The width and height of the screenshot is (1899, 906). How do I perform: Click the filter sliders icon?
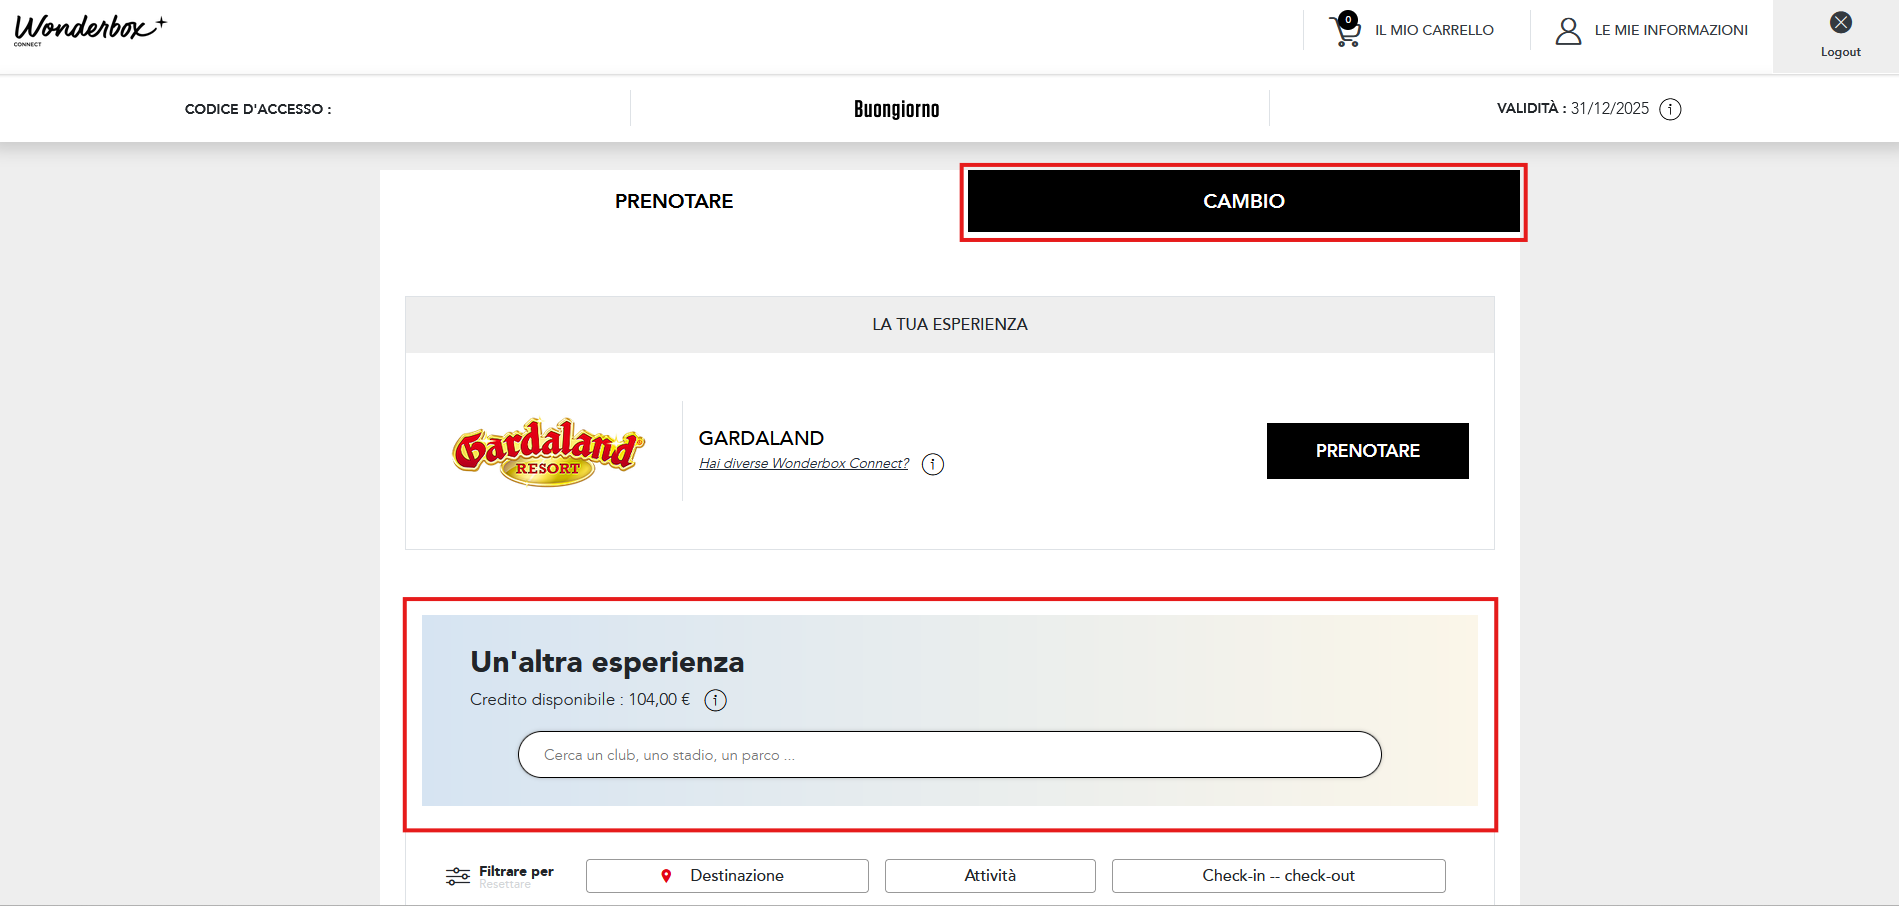(457, 876)
